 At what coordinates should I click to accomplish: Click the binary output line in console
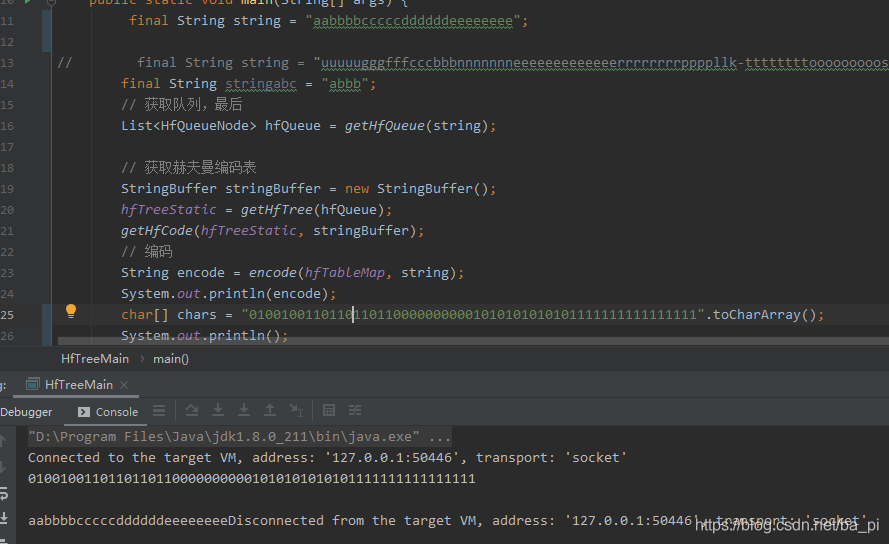pyautogui.click(x=252, y=479)
